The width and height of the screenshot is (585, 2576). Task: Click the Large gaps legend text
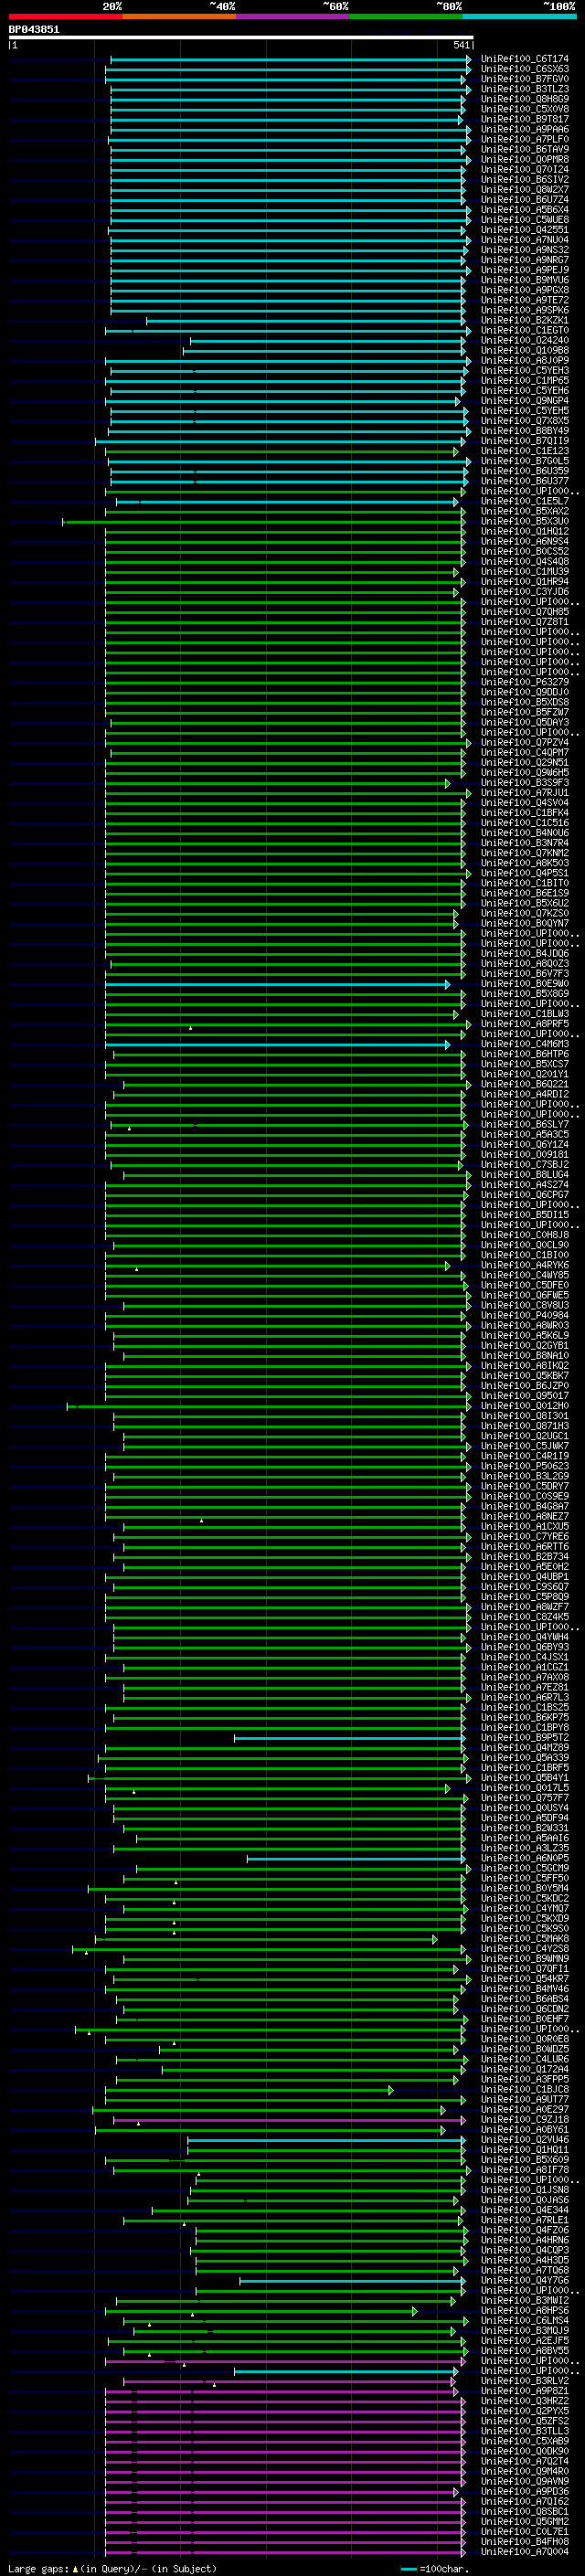38,2568
